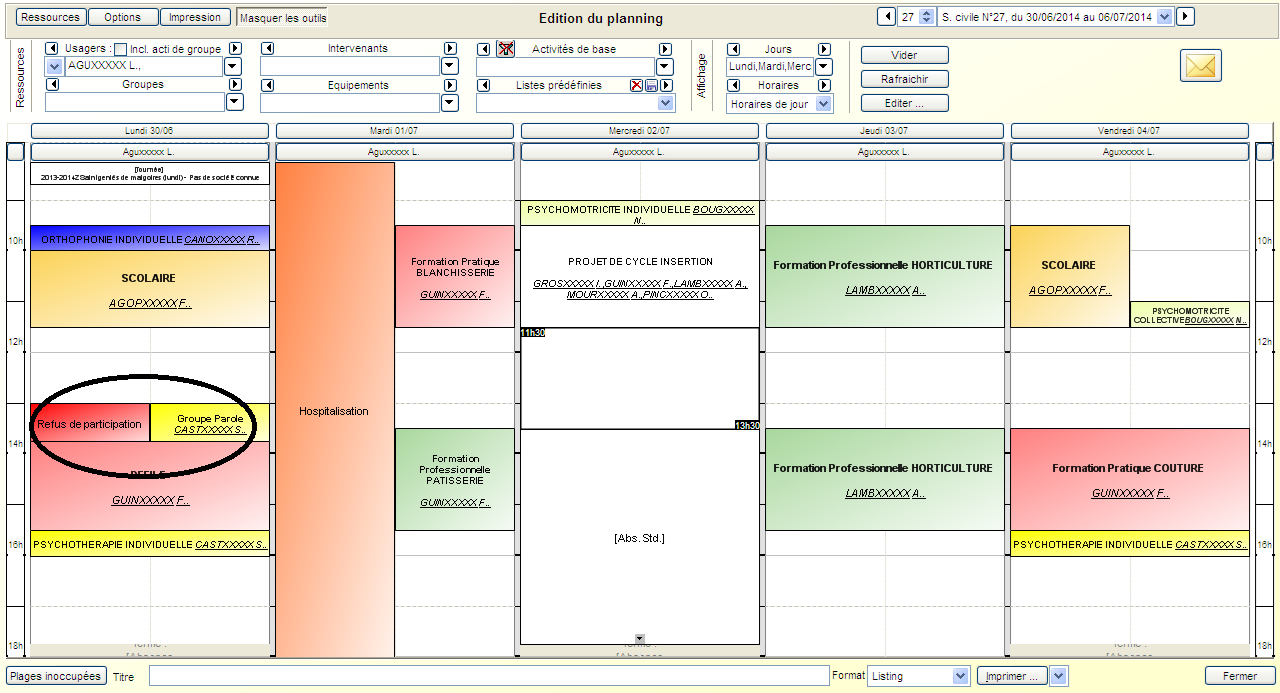Viewport: 1280px width, 693px height.
Task: Click next arrow for Usagers
Action: point(235,49)
